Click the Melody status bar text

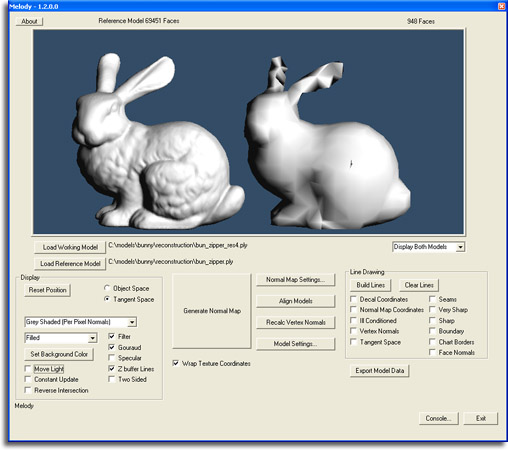tap(24, 406)
